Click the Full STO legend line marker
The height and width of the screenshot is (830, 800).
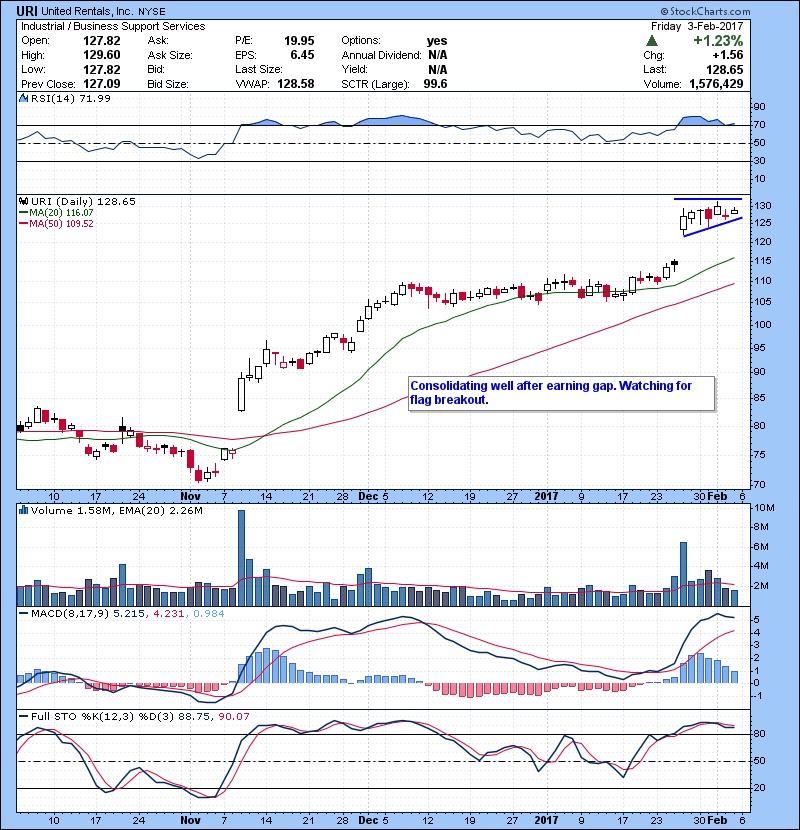pyautogui.click(x=23, y=717)
